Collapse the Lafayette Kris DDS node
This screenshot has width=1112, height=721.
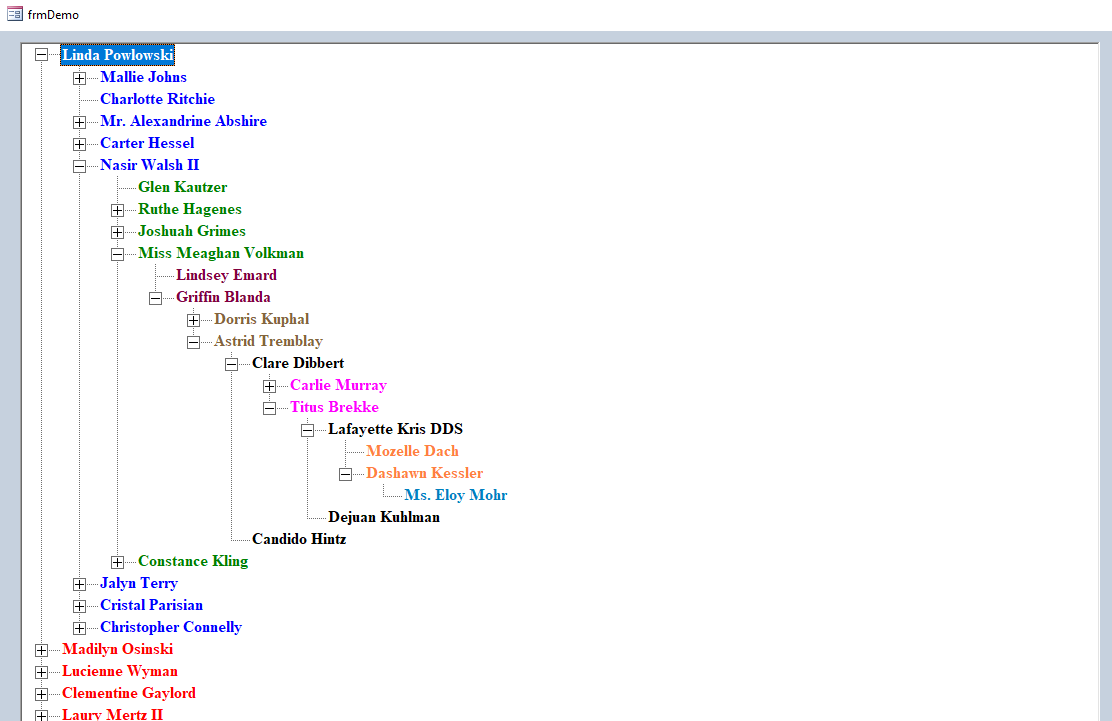pyautogui.click(x=307, y=430)
